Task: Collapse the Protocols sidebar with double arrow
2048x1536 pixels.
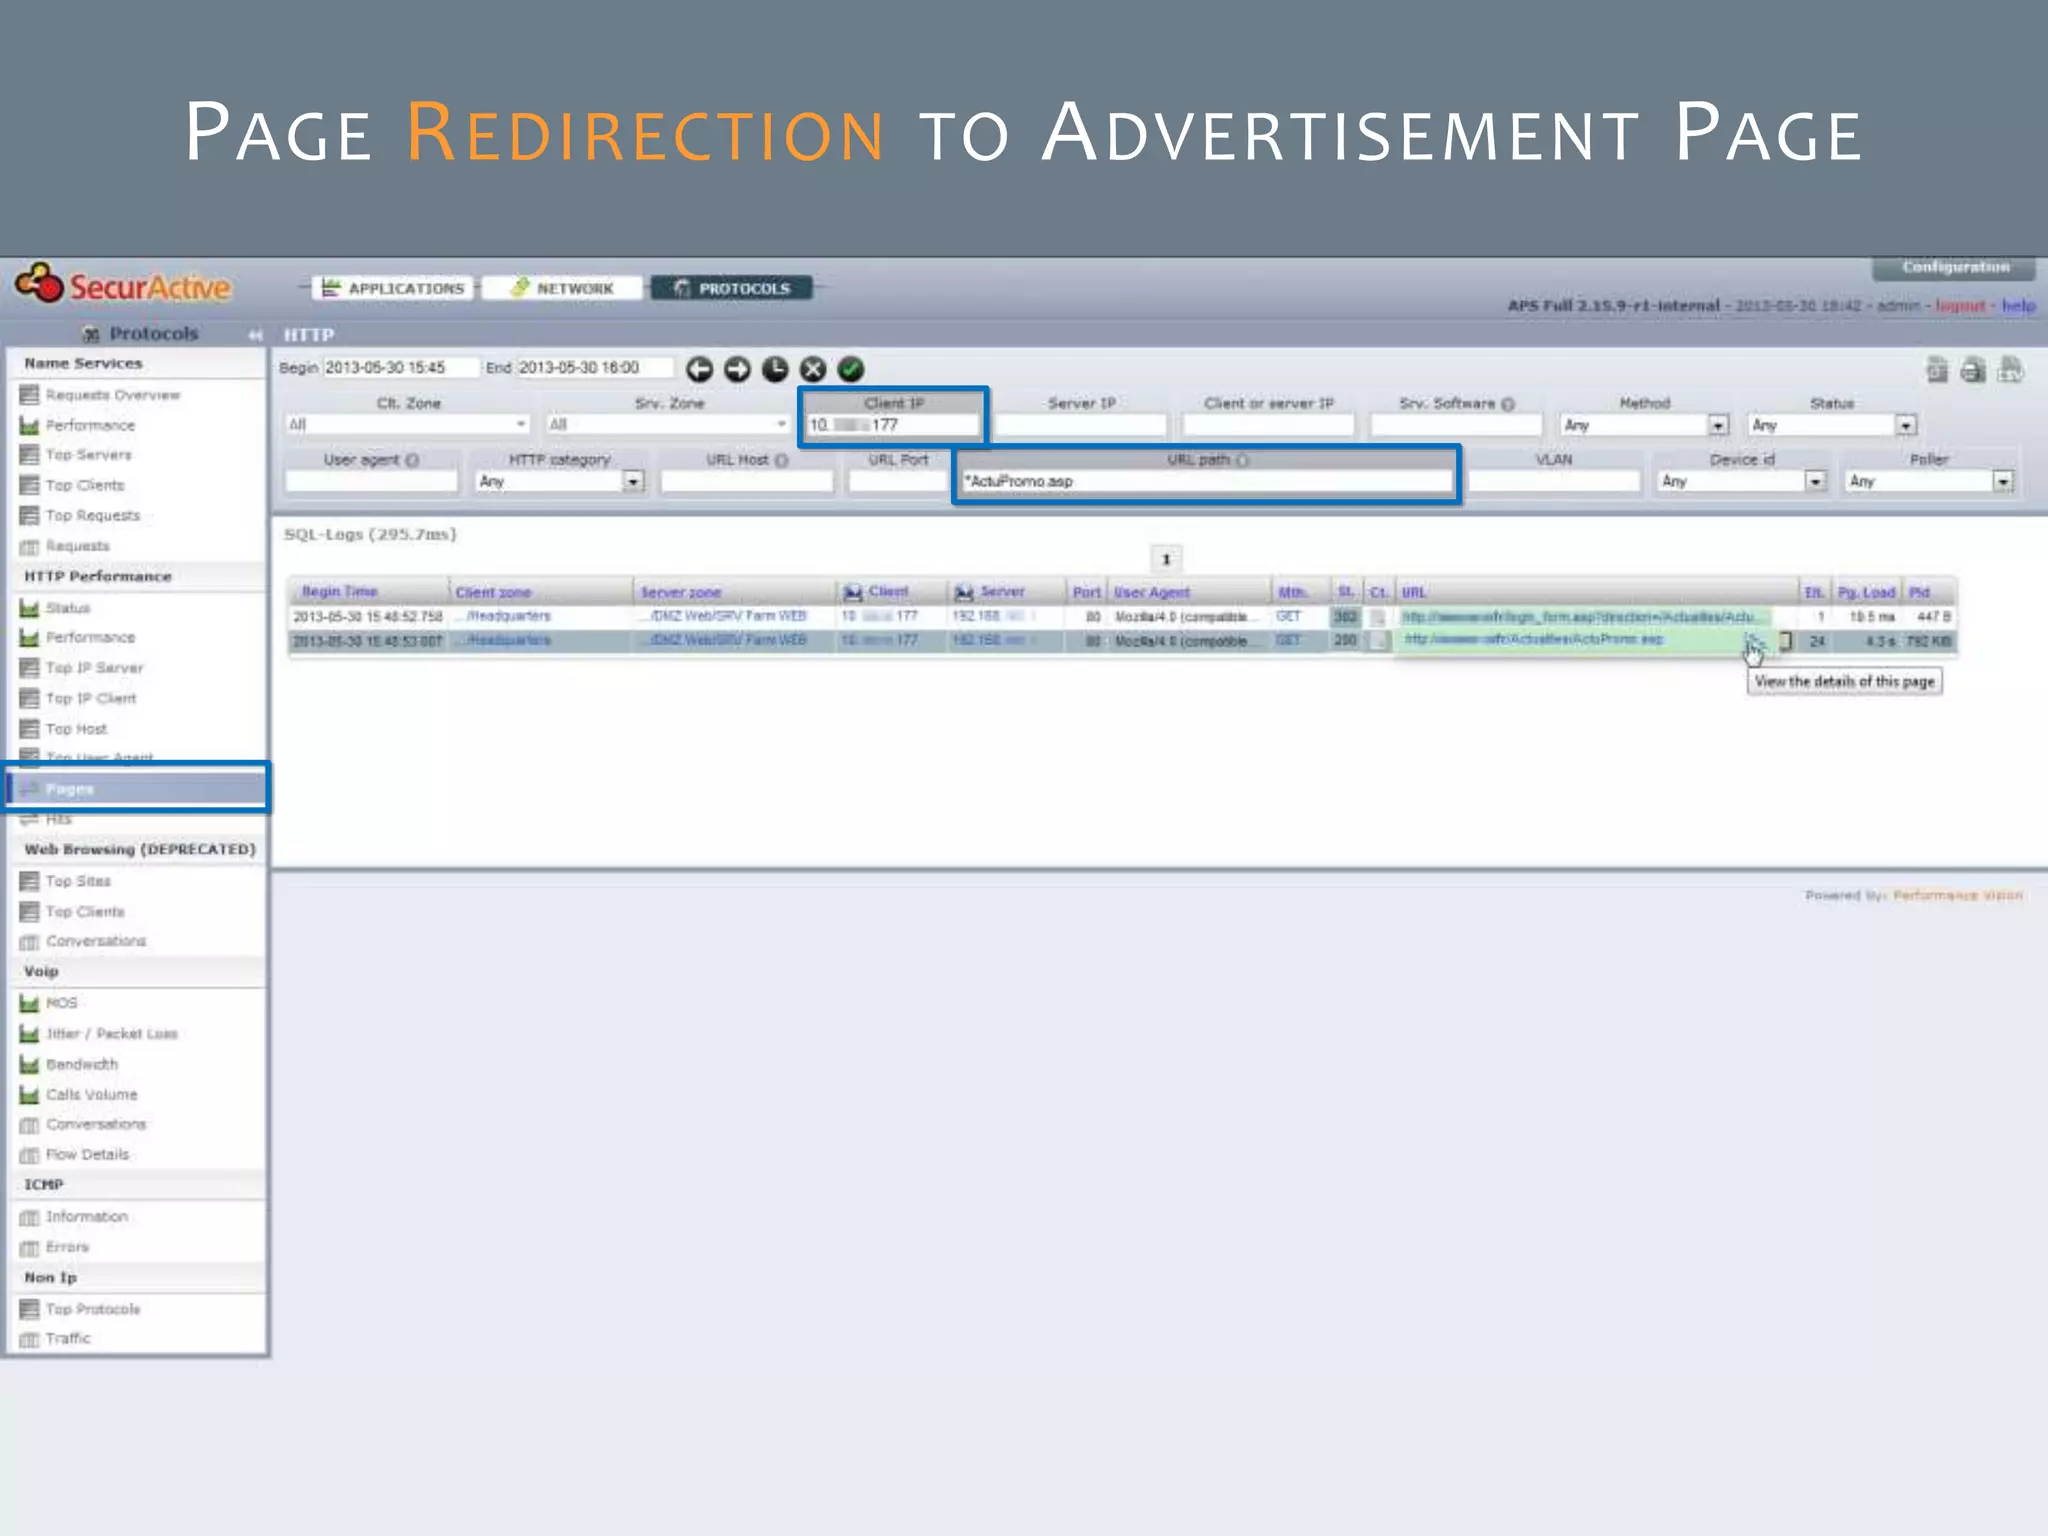Action: click(x=255, y=334)
